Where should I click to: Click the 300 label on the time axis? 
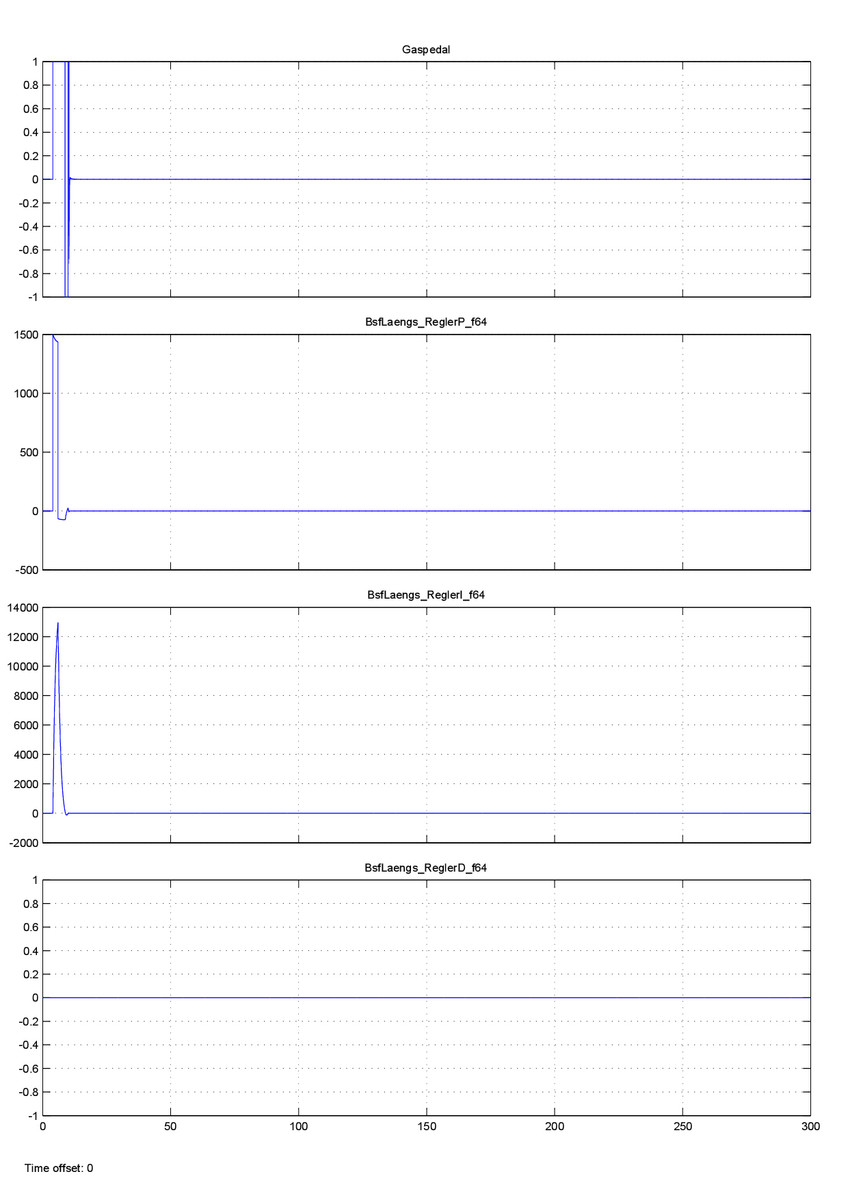point(810,1127)
